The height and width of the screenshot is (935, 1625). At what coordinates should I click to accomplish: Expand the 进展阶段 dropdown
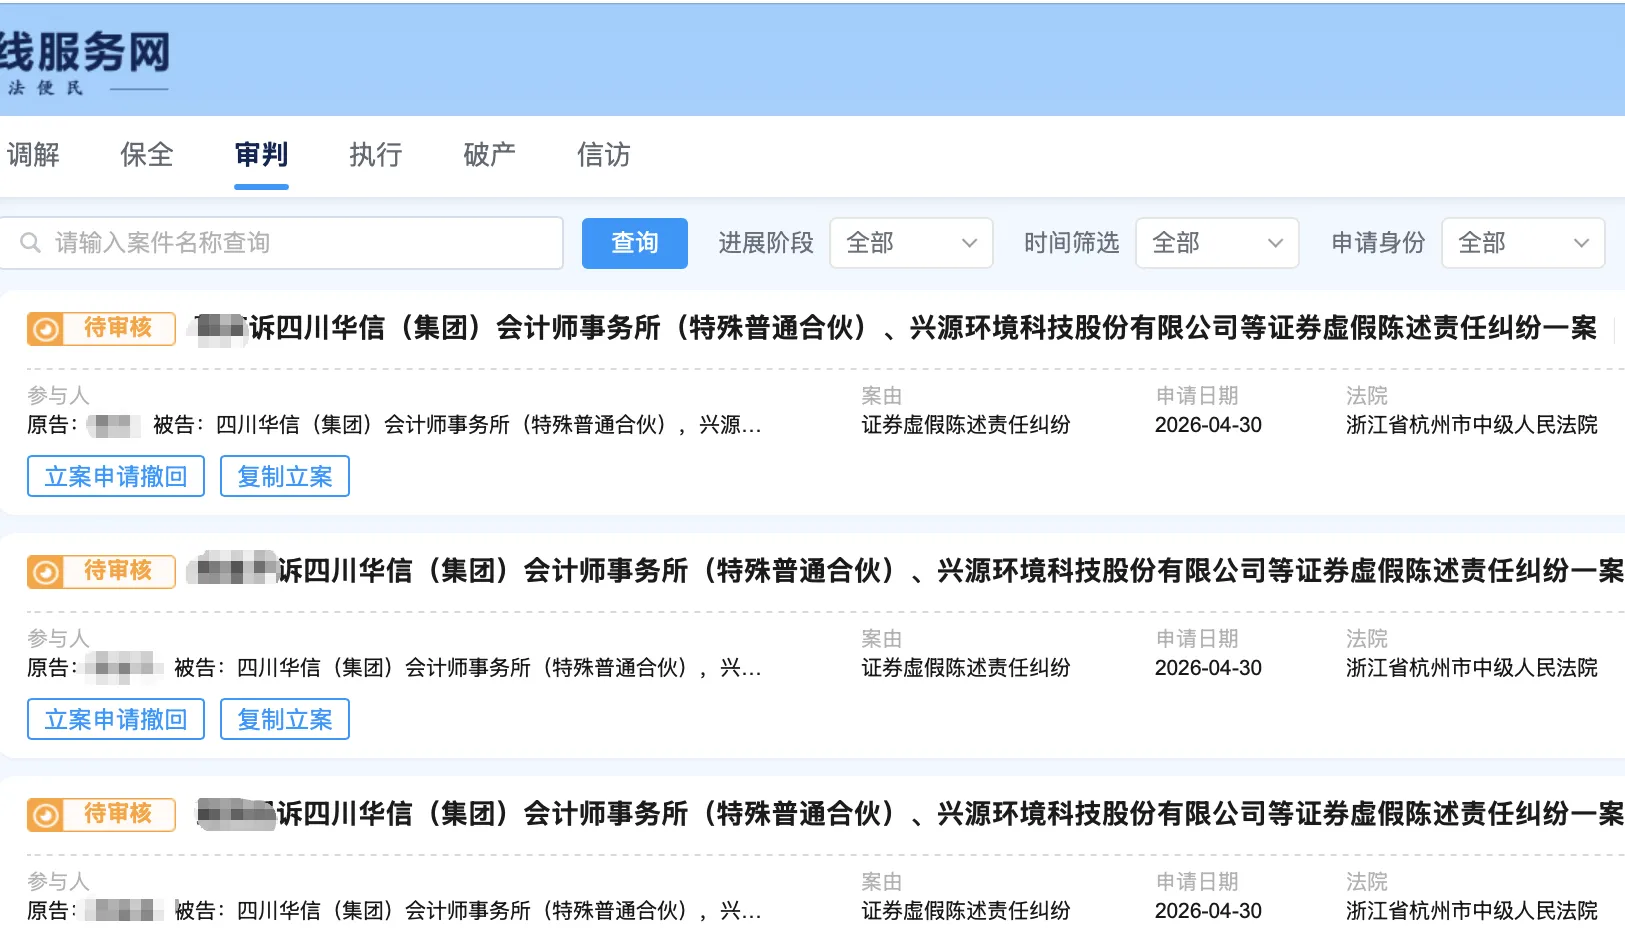[x=911, y=243]
